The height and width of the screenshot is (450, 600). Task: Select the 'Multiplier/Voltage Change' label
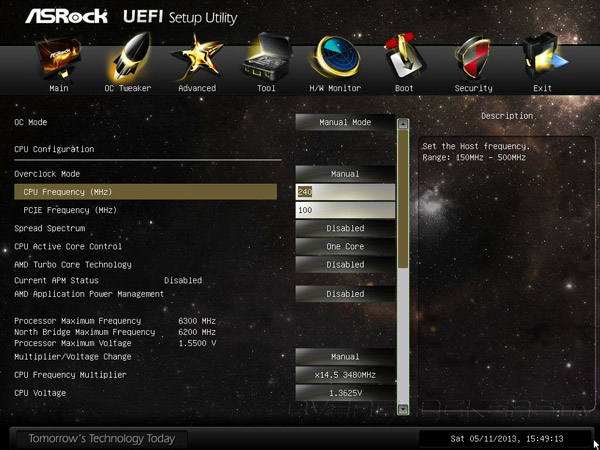[73, 357]
